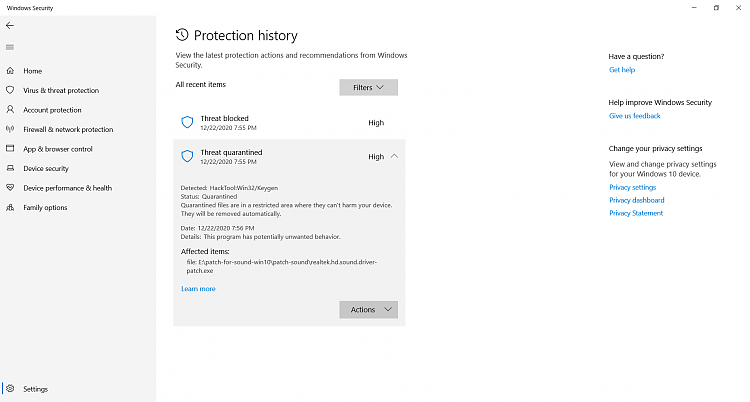Select Firewall & network protection
This screenshot has height=402, width=750.
68,129
